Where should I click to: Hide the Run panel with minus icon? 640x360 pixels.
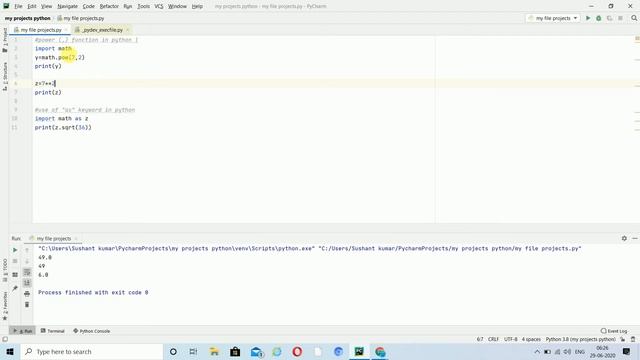coord(635,238)
